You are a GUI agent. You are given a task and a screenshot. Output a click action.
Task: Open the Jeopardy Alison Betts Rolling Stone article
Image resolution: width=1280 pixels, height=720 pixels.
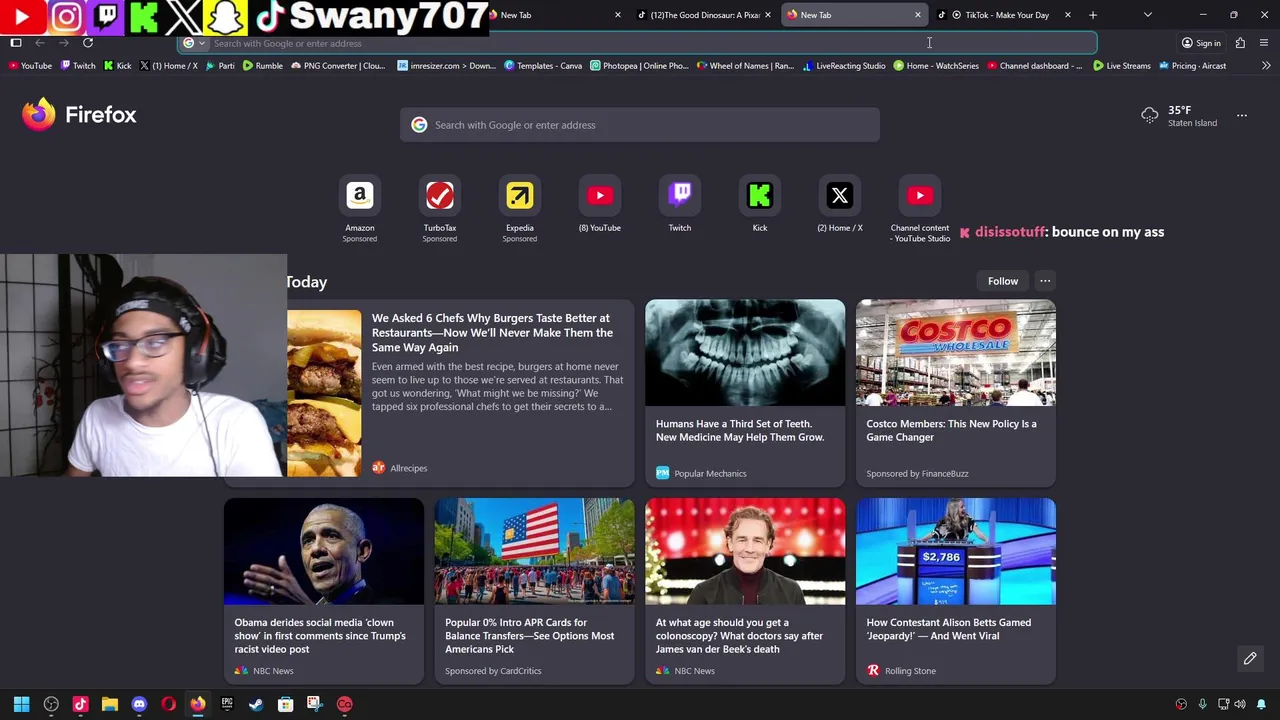(955, 591)
